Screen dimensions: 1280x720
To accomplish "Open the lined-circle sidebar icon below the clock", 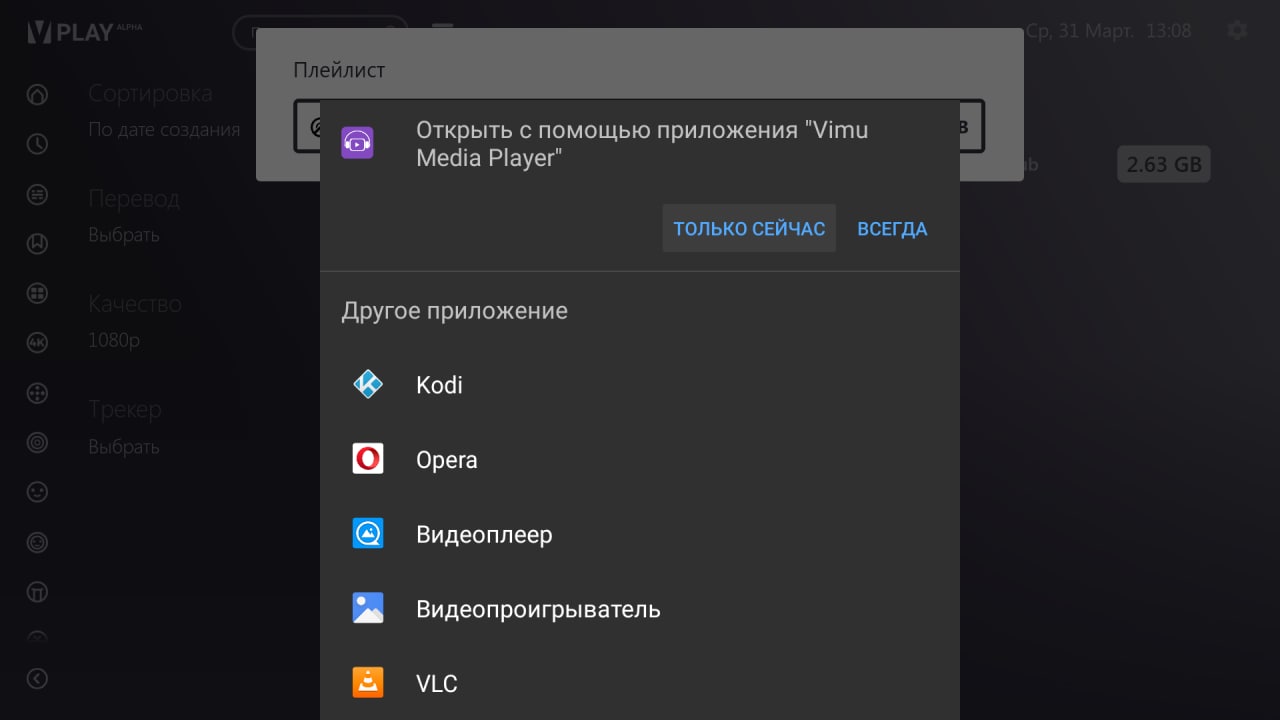I will click(x=37, y=194).
